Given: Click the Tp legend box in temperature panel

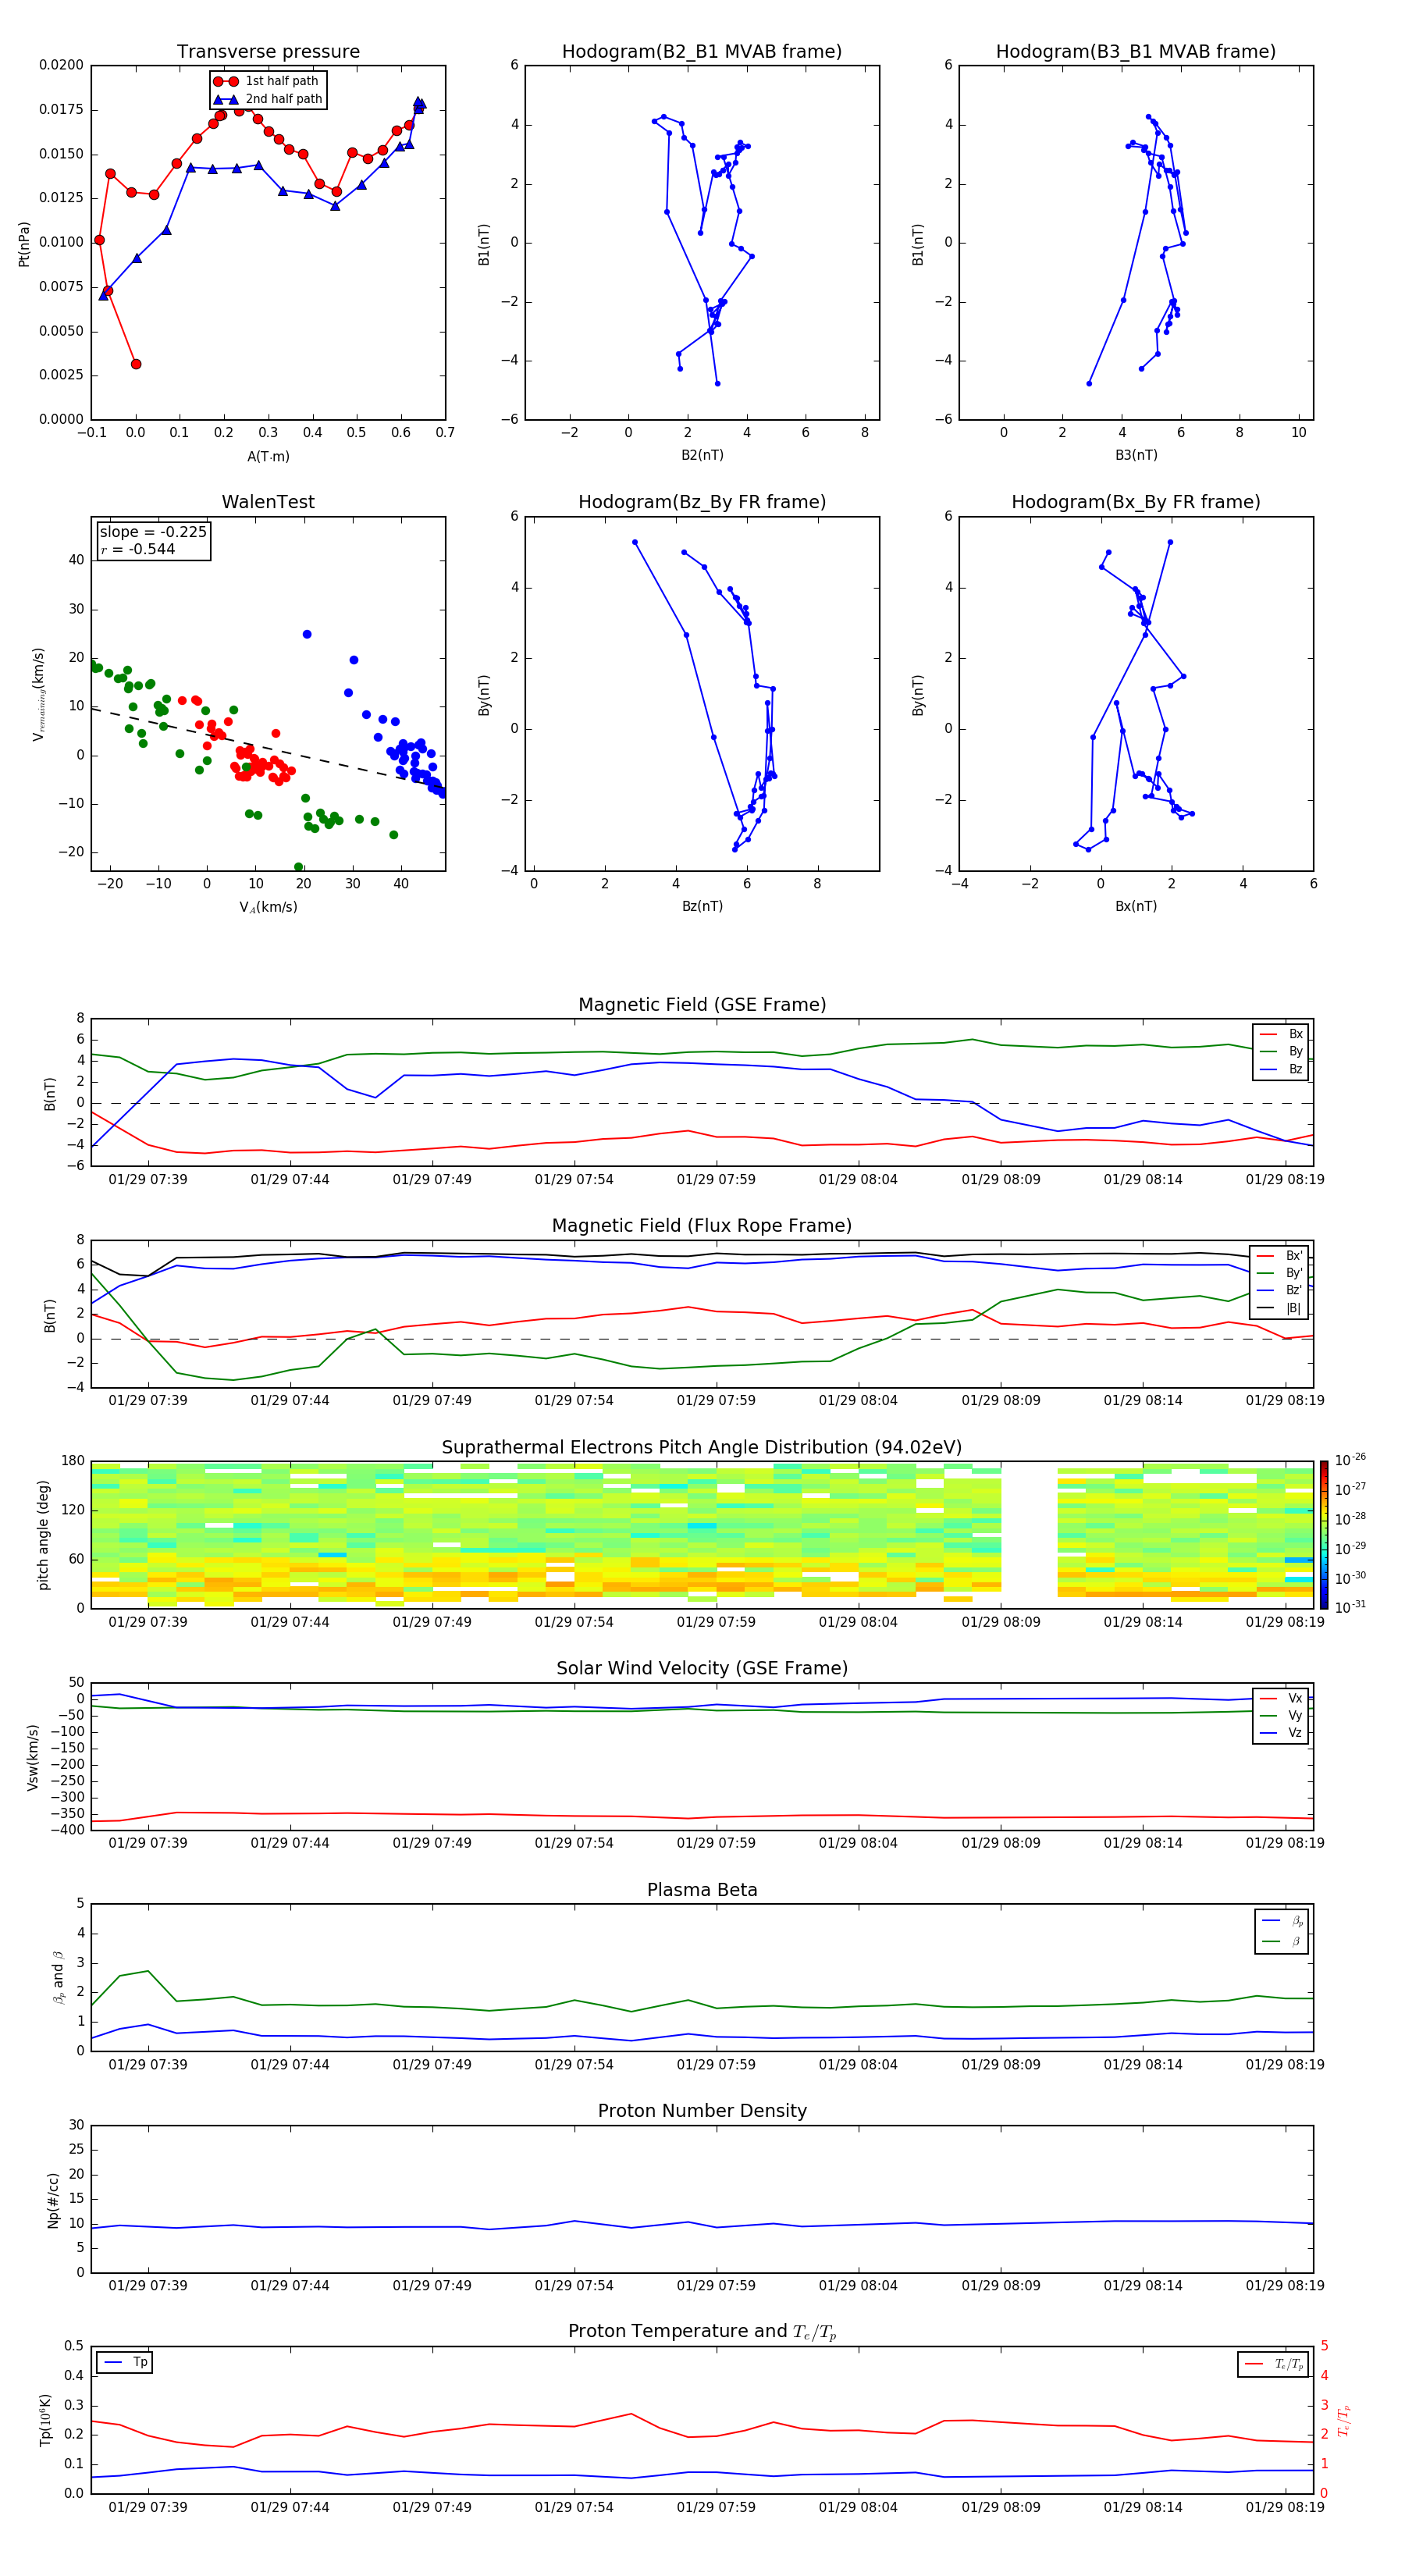Looking at the screenshot, I should (125, 2362).
